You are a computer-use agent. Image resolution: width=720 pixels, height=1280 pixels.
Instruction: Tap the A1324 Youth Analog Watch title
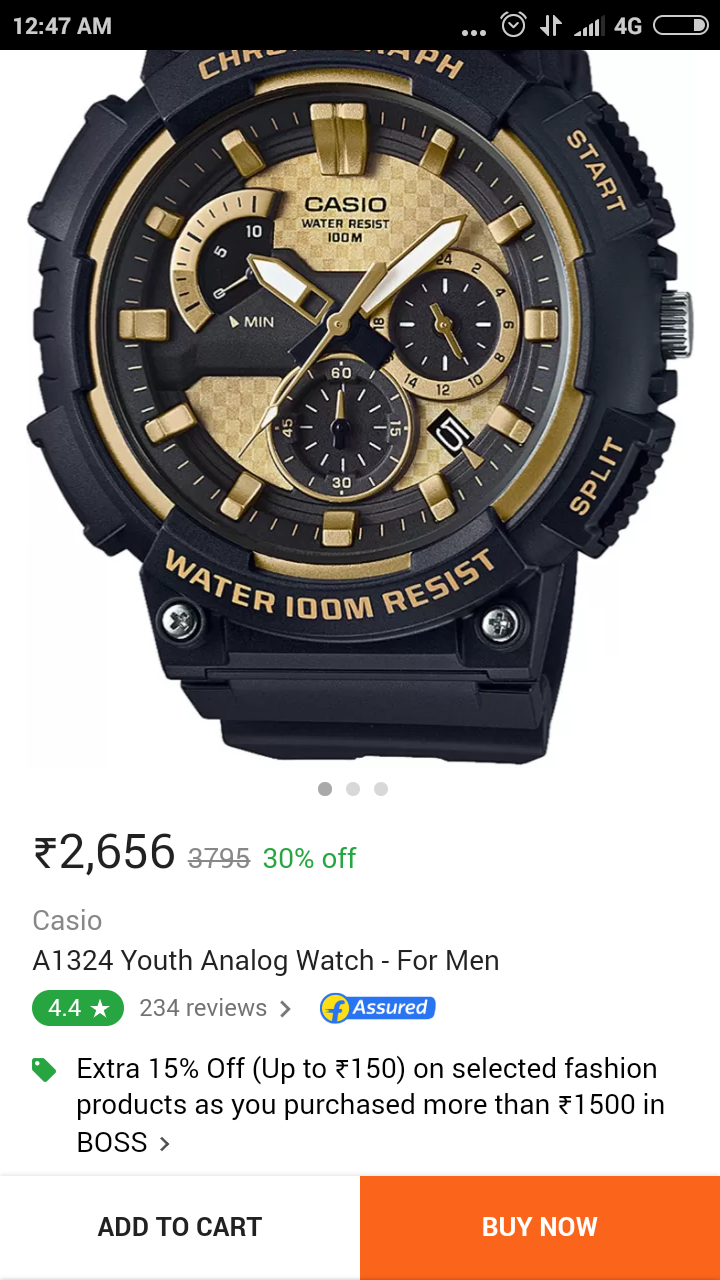pyautogui.click(x=266, y=961)
